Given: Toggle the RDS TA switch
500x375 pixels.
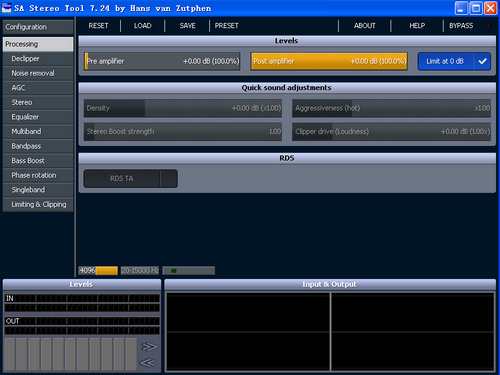Looking at the screenshot, I should [130, 179].
